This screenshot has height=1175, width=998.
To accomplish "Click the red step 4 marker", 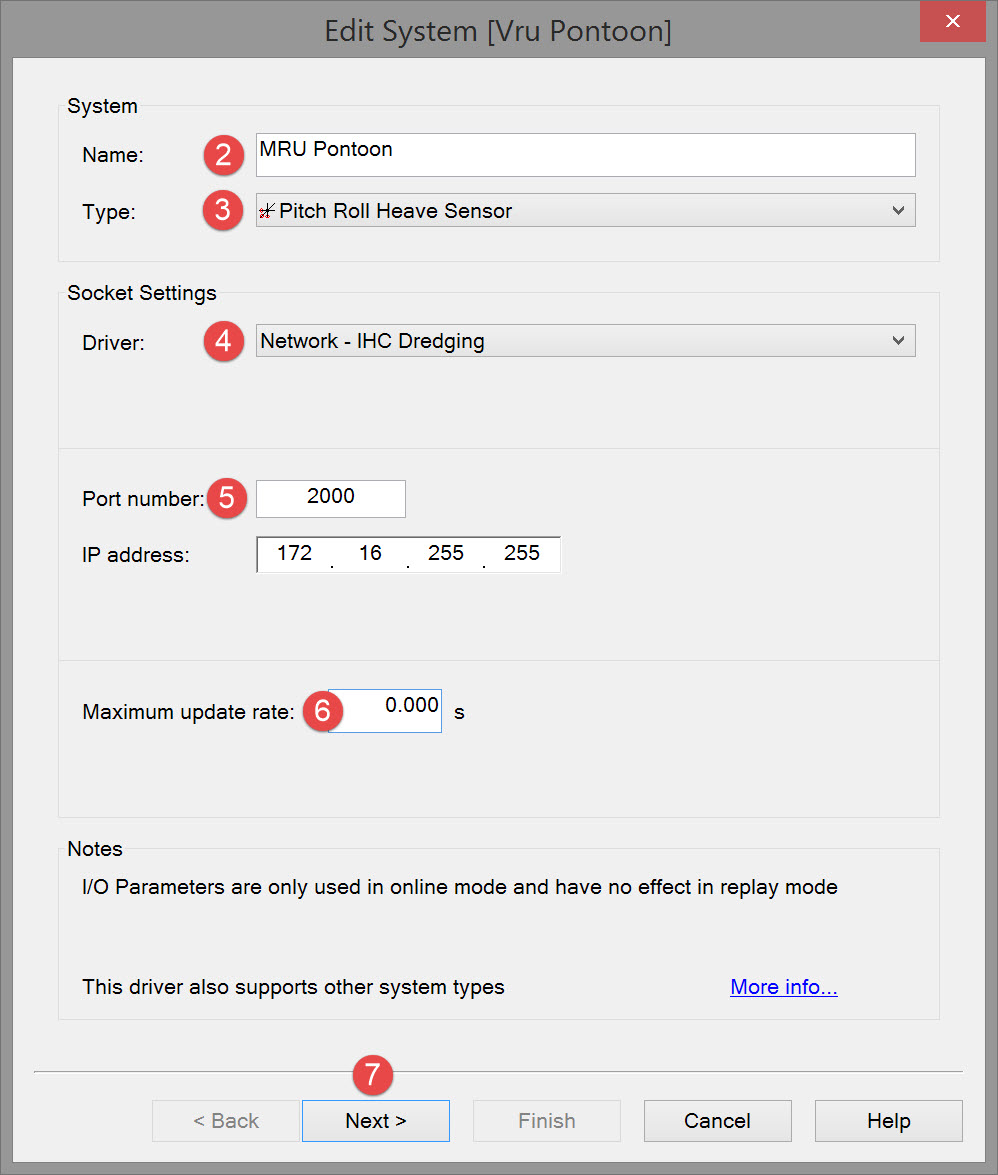I will [x=223, y=341].
